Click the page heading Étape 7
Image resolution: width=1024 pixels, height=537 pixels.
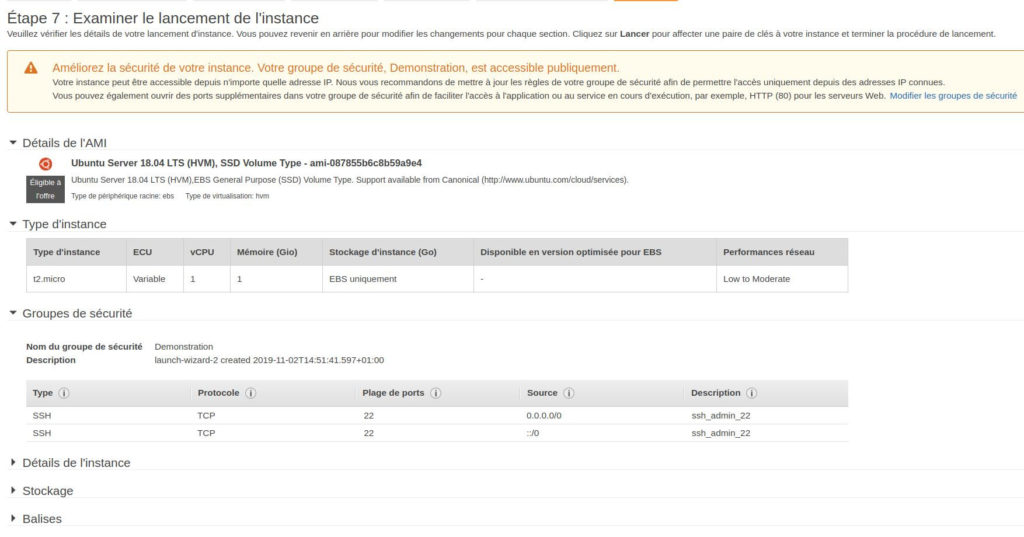(x=163, y=18)
